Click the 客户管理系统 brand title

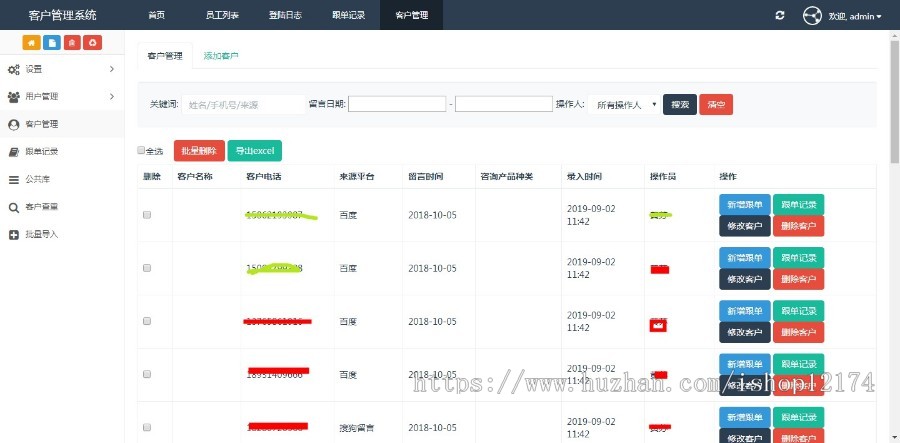point(63,15)
